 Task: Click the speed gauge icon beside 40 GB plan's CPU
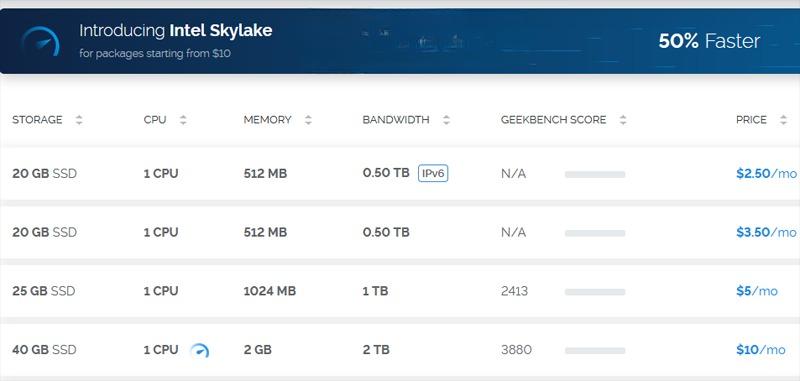pos(199,350)
